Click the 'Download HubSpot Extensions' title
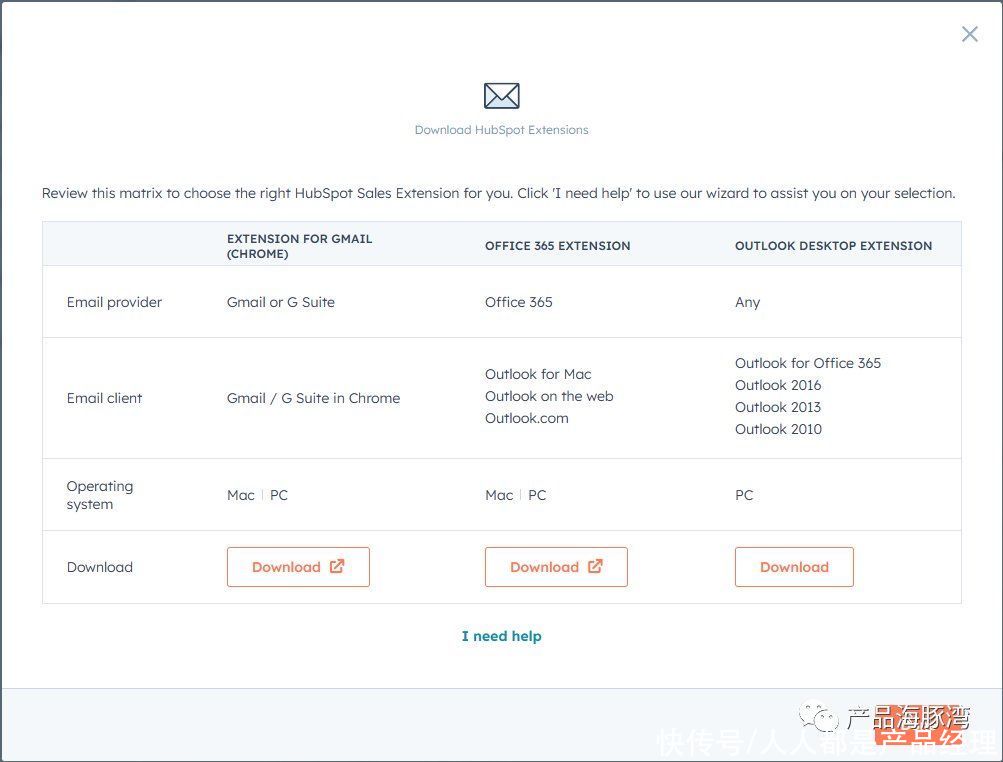The image size is (1003, 762). [x=502, y=130]
